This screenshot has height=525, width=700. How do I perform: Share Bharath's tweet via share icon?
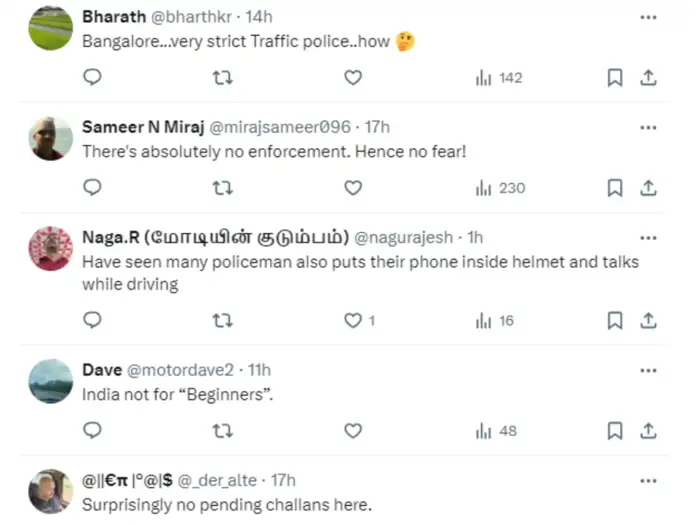tap(648, 77)
